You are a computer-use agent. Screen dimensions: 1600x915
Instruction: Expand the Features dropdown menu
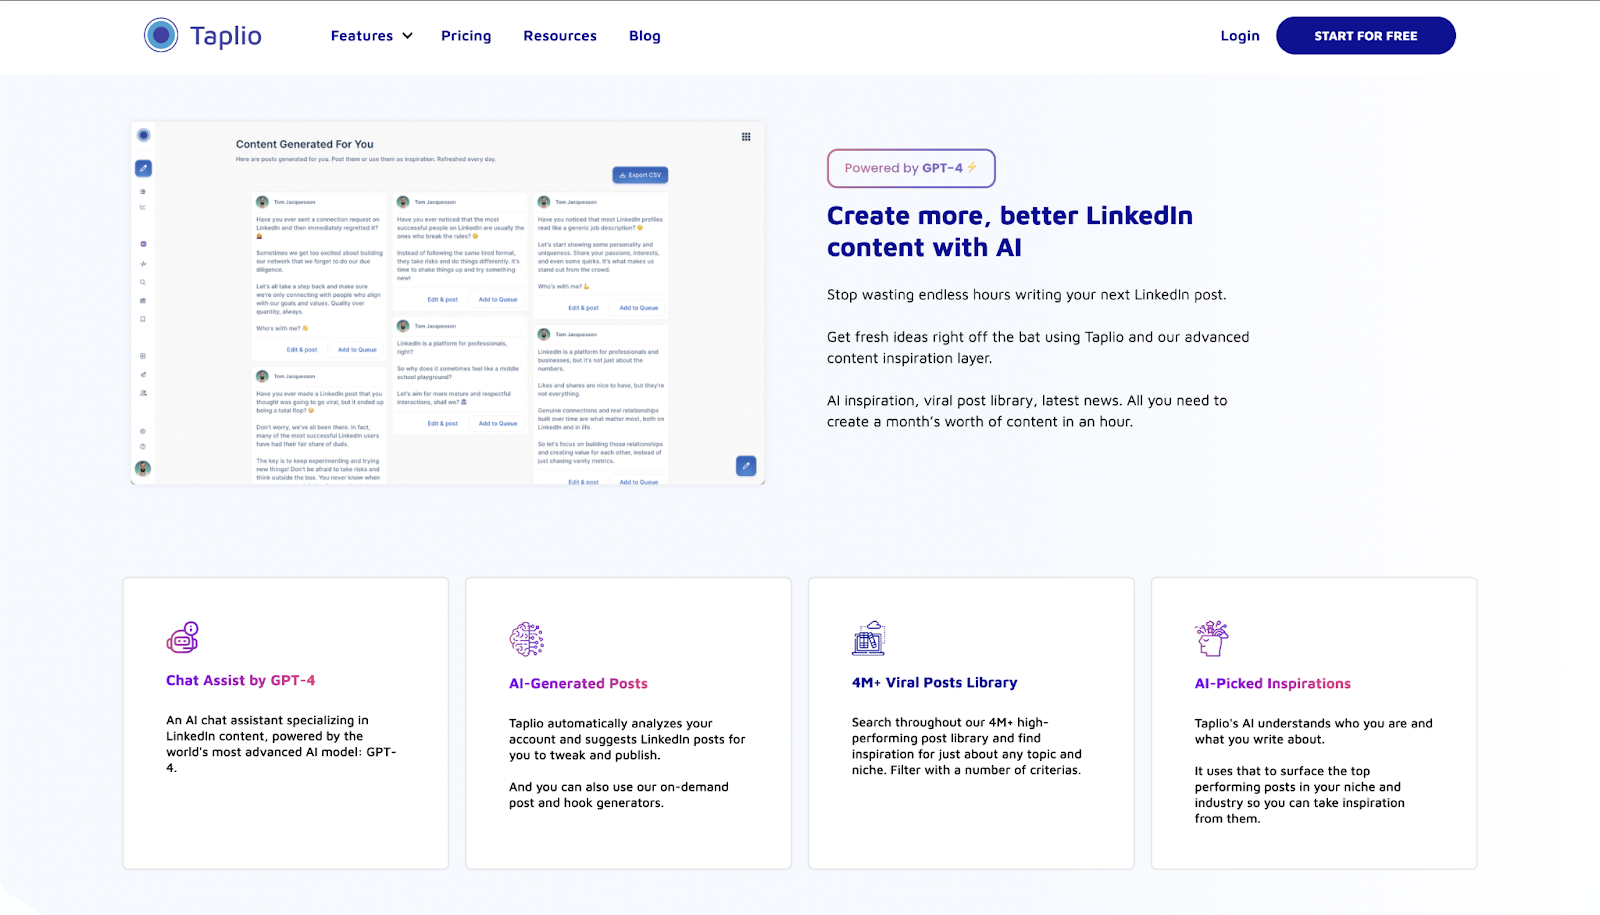[371, 36]
